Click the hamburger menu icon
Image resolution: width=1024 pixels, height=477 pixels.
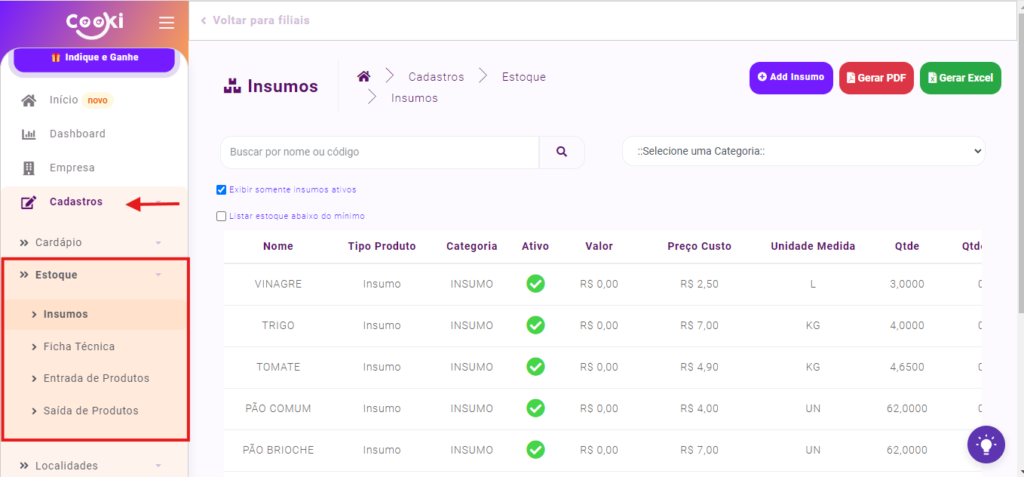tap(166, 22)
